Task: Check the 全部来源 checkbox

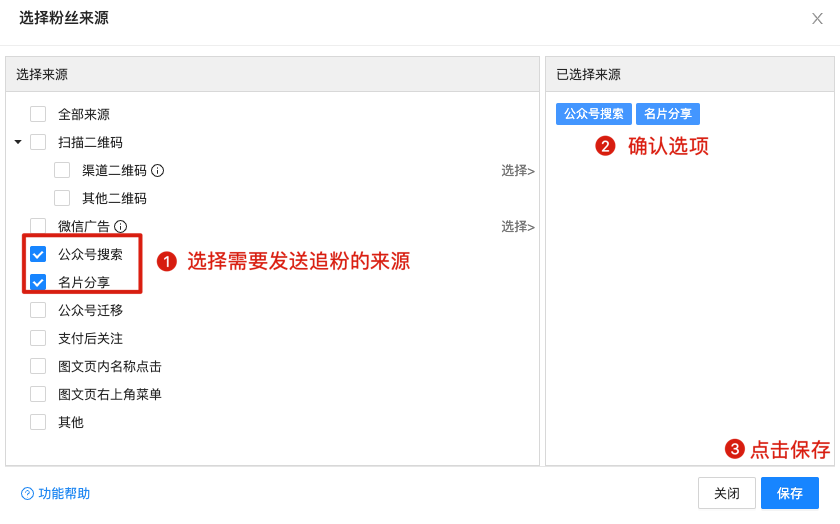Action: click(38, 114)
